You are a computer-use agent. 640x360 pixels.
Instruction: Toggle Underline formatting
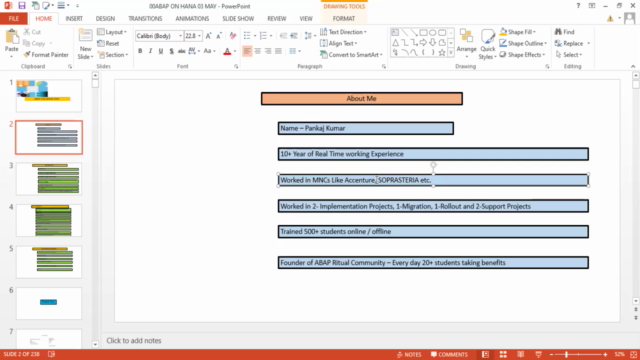tap(161, 51)
